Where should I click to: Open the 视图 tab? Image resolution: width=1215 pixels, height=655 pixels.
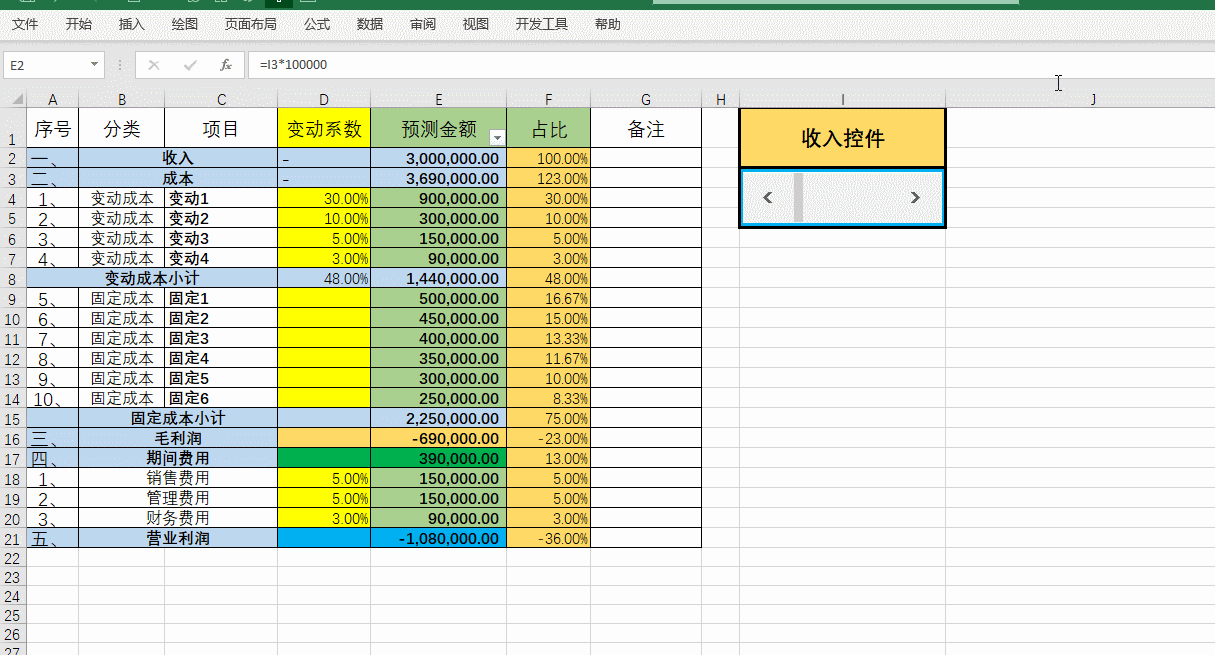tap(476, 24)
